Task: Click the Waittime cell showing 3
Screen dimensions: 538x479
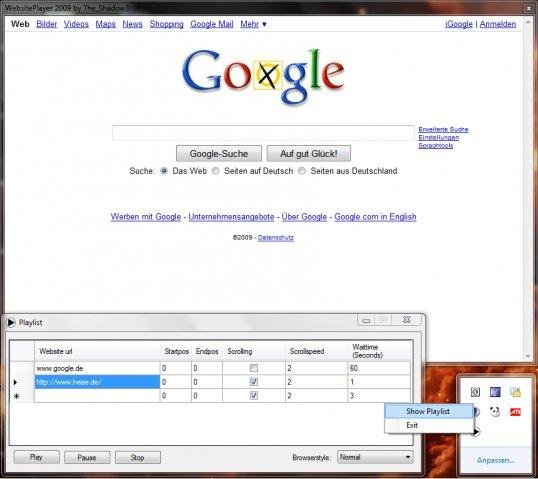Action: pyautogui.click(x=379, y=396)
